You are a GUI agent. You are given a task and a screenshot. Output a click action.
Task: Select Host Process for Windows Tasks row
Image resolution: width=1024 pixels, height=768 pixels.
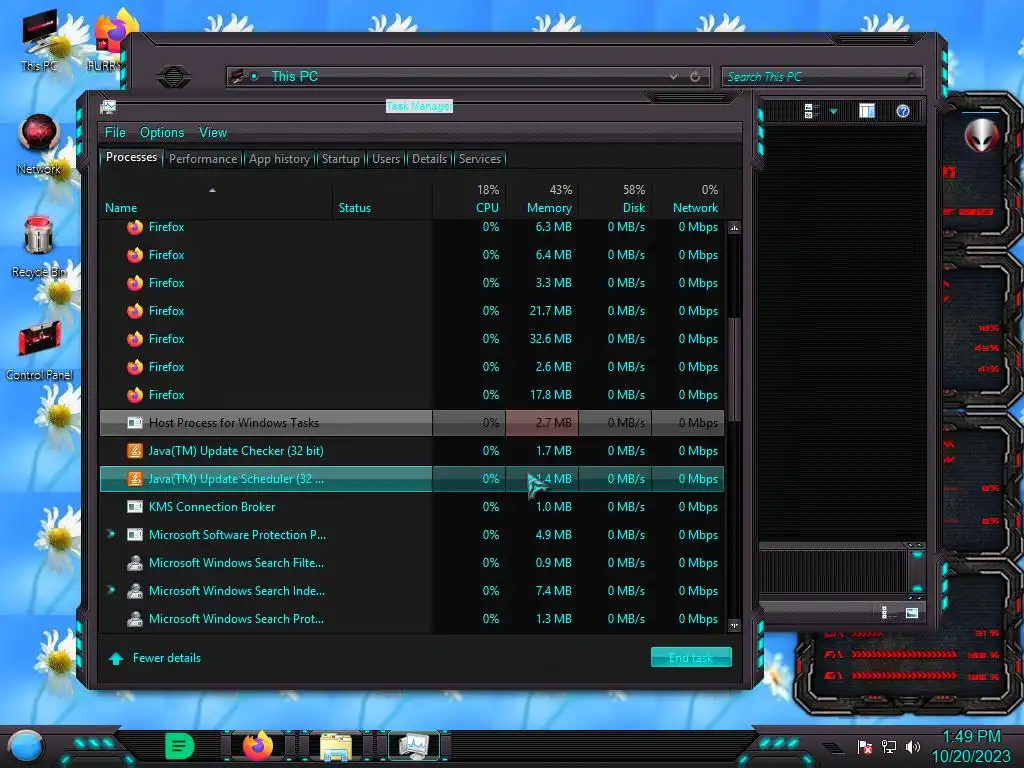tap(411, 423)
